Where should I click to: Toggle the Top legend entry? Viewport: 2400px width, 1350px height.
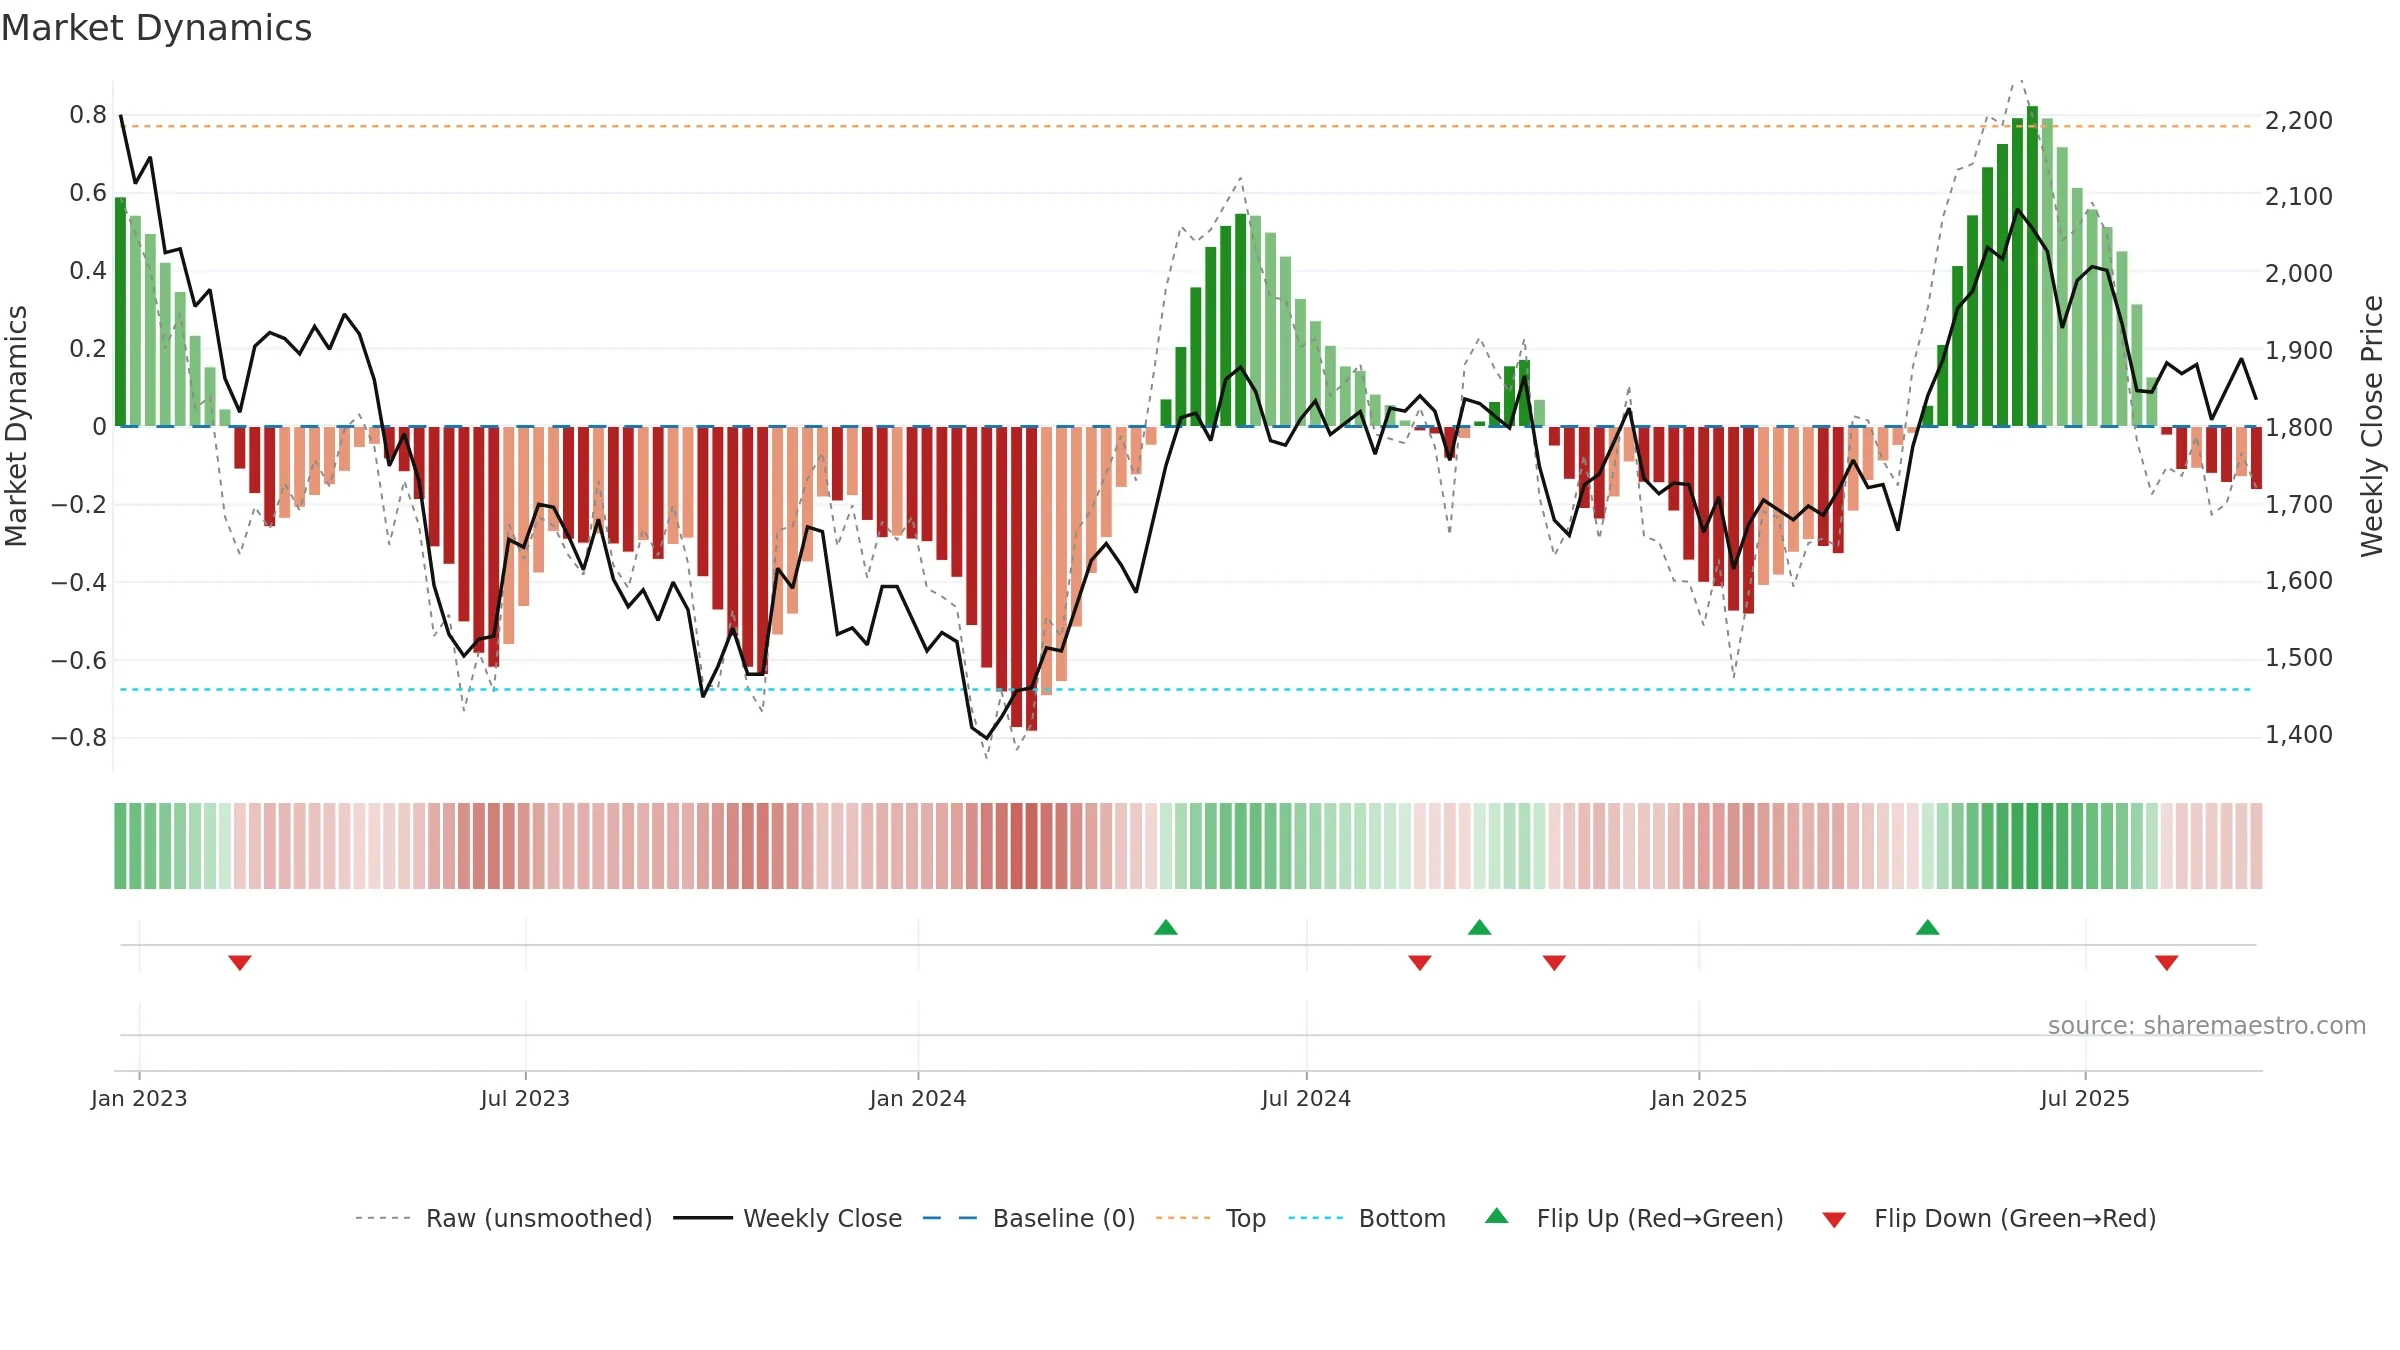[x=1210, y=1218]
